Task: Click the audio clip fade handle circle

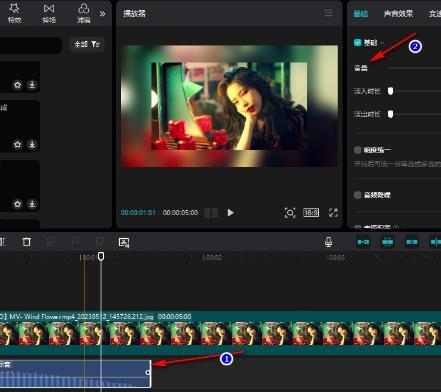Action: point(148,372)
